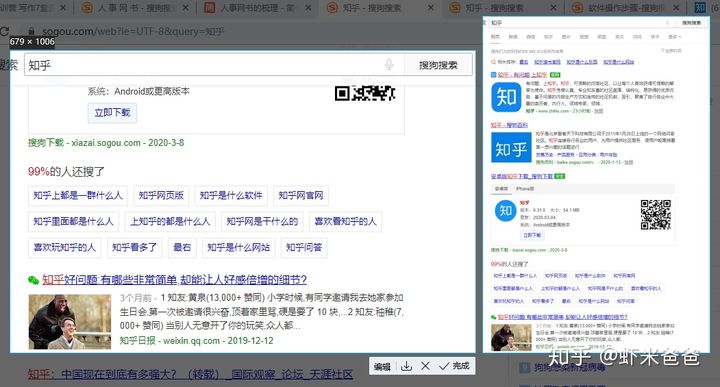The height and width of the screenshot is (387, 720).
Task: Click the movie still thumbnail of the result
Action: [70, 322]
